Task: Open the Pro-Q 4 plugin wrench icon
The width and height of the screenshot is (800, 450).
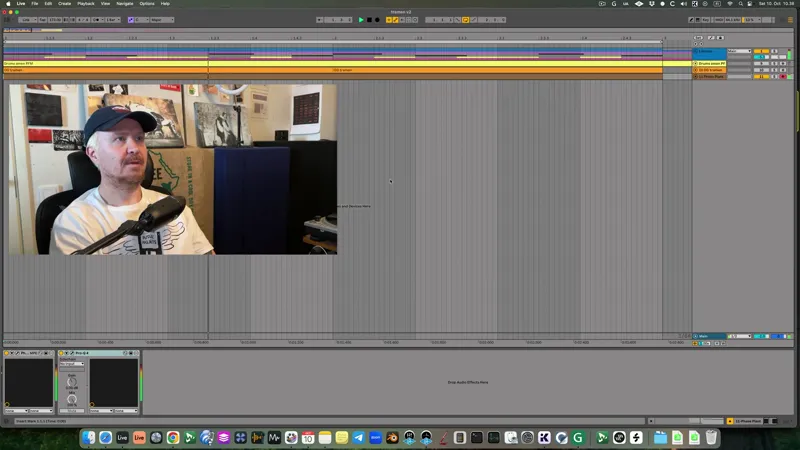Action: coord(72,353)
